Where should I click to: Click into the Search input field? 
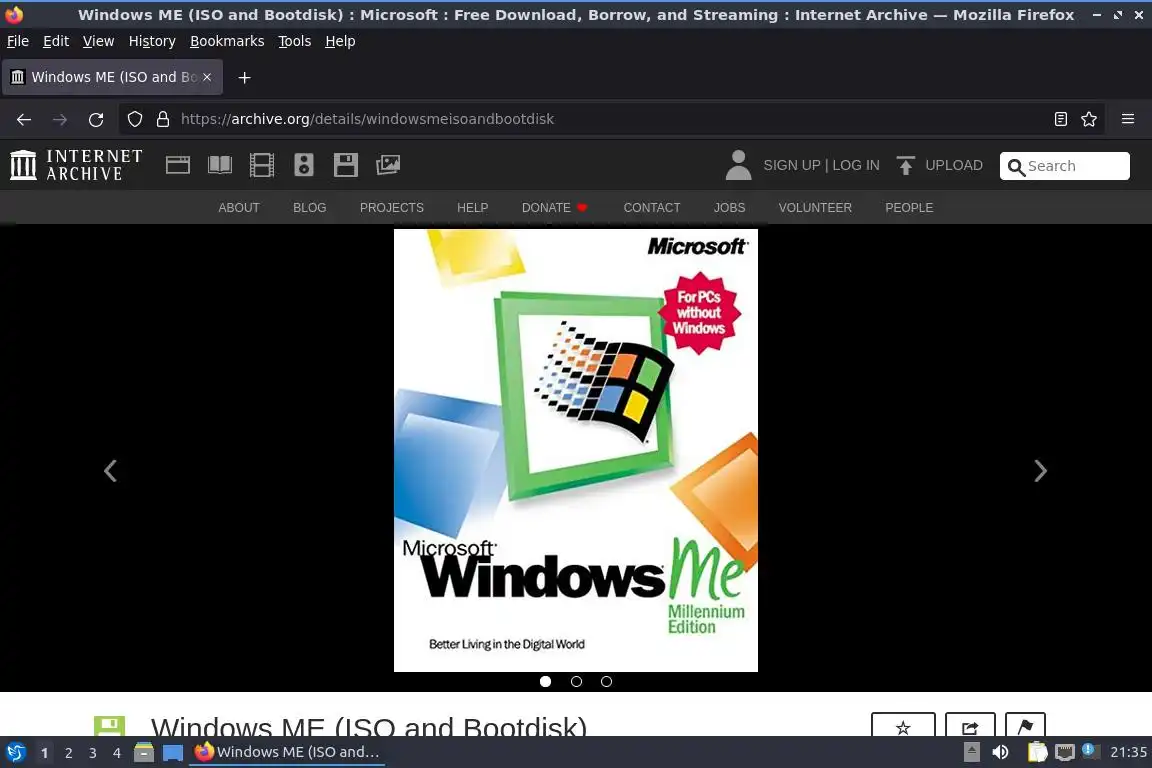1065,166
